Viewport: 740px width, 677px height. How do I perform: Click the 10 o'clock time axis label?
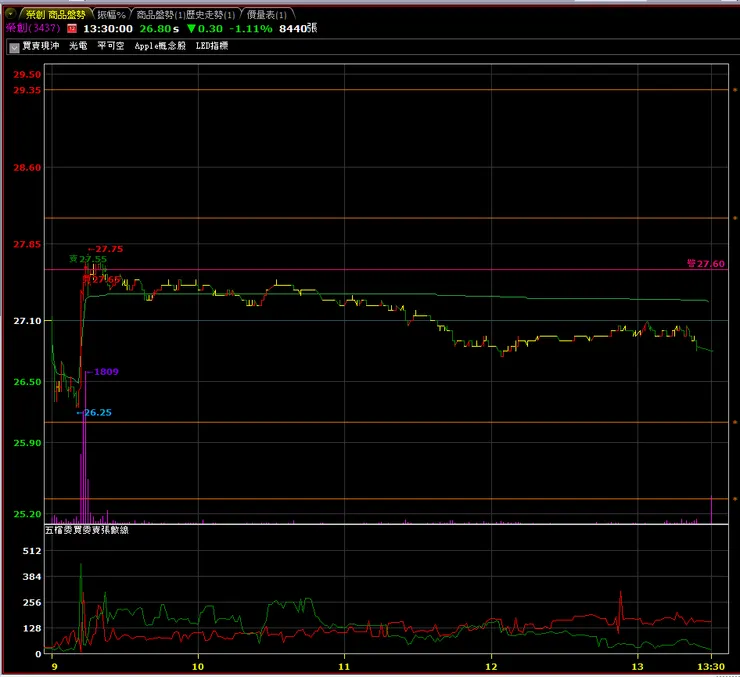(198, 667)
